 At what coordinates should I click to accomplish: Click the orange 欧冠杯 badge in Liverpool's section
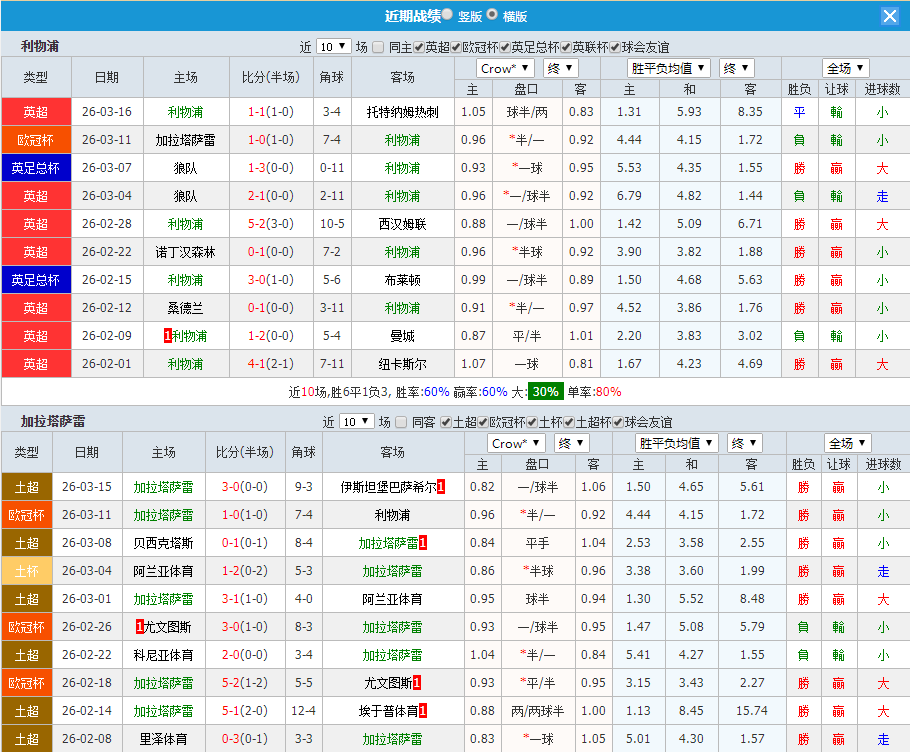point(36,140)
